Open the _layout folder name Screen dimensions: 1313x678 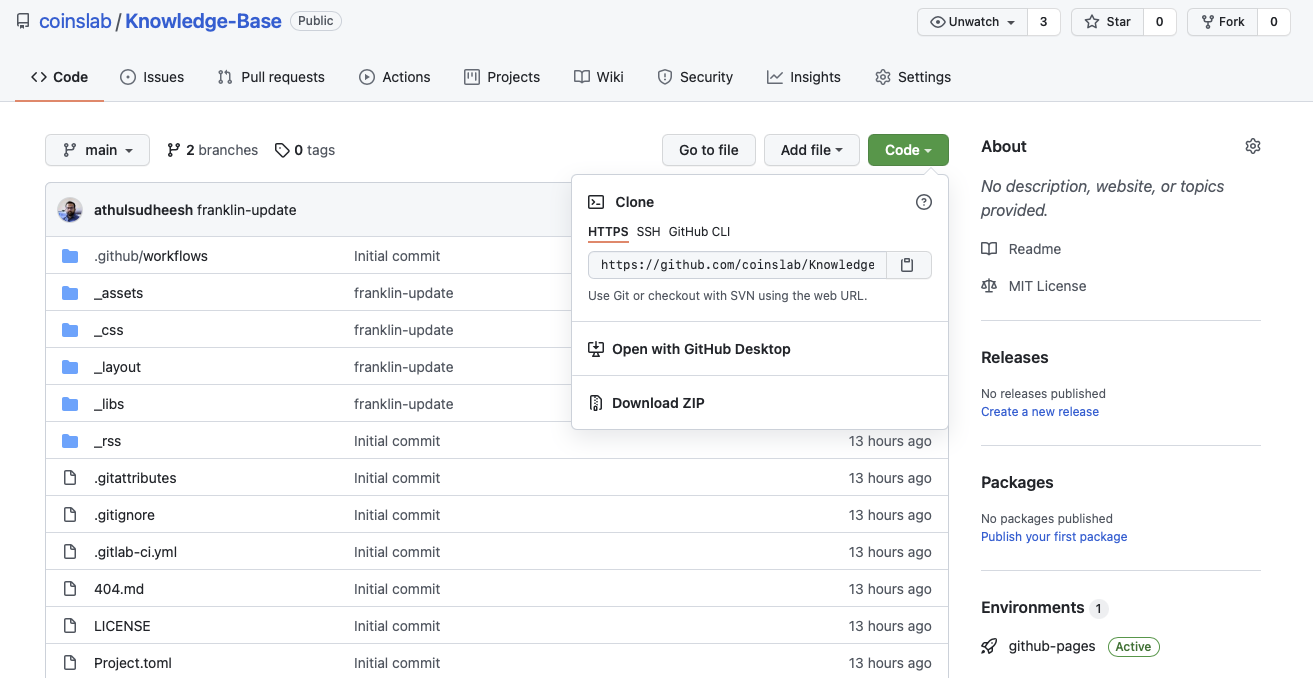[117, 367]
